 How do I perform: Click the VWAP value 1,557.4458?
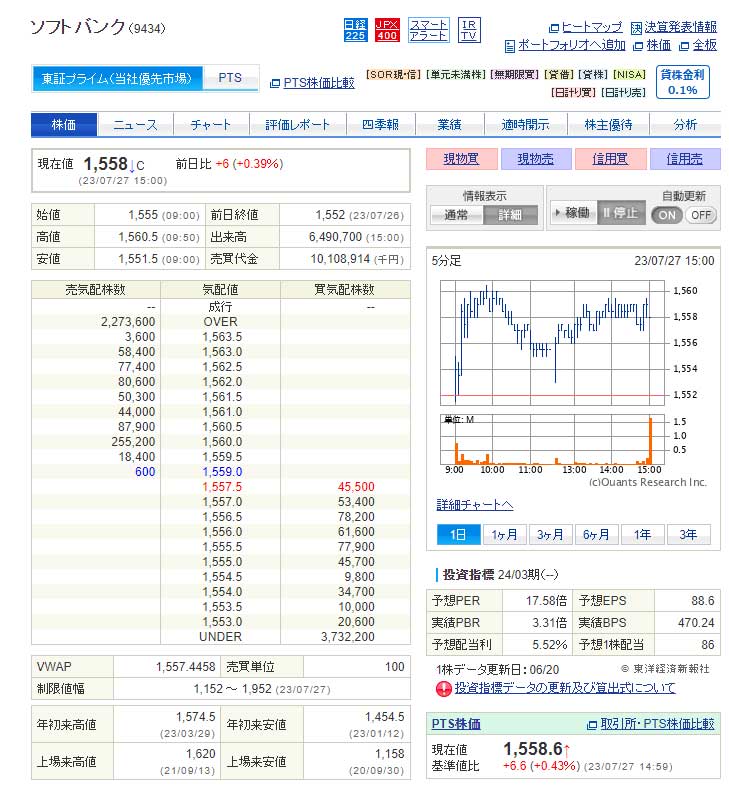click(185, 667)
